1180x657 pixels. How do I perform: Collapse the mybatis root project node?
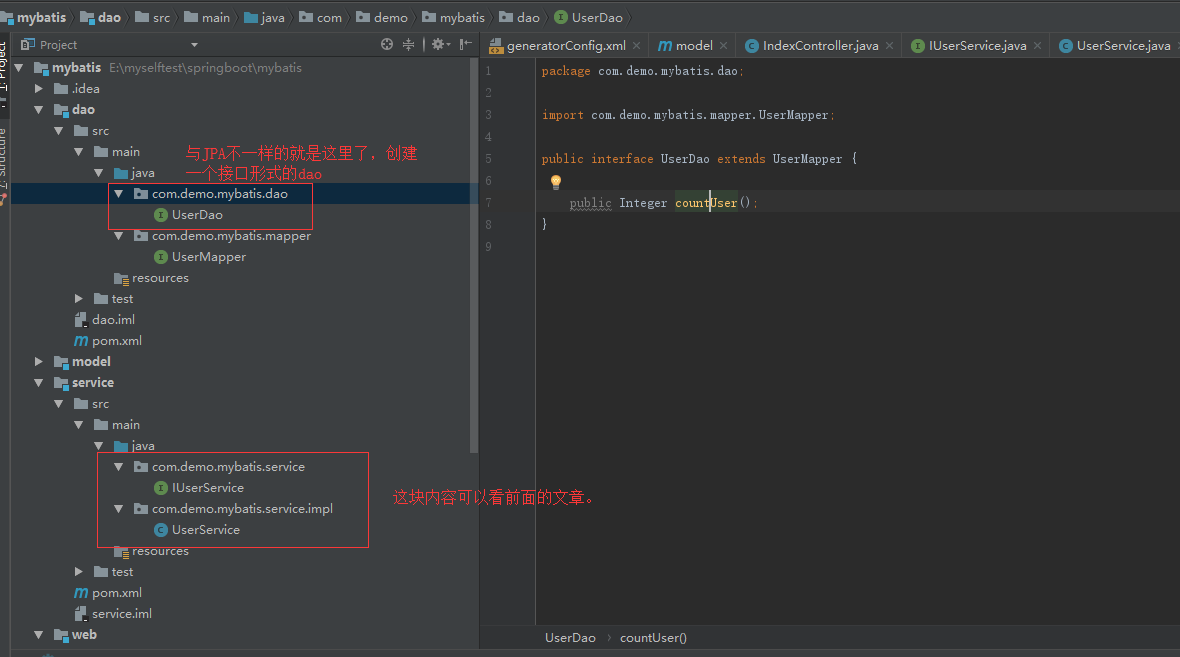coord(19,68)
